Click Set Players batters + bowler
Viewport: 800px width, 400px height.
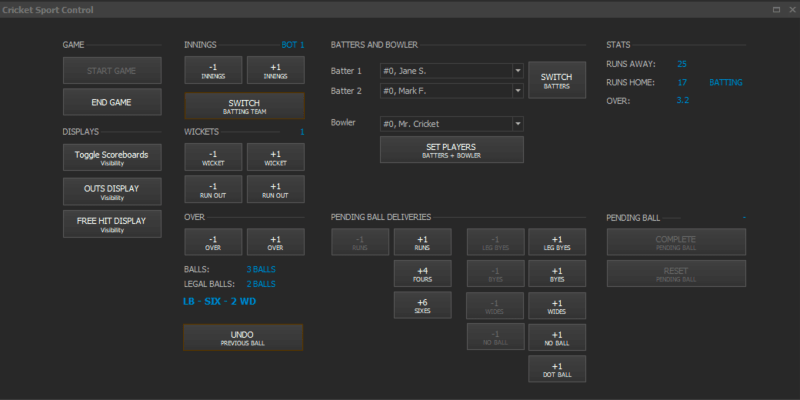point(452,150)
